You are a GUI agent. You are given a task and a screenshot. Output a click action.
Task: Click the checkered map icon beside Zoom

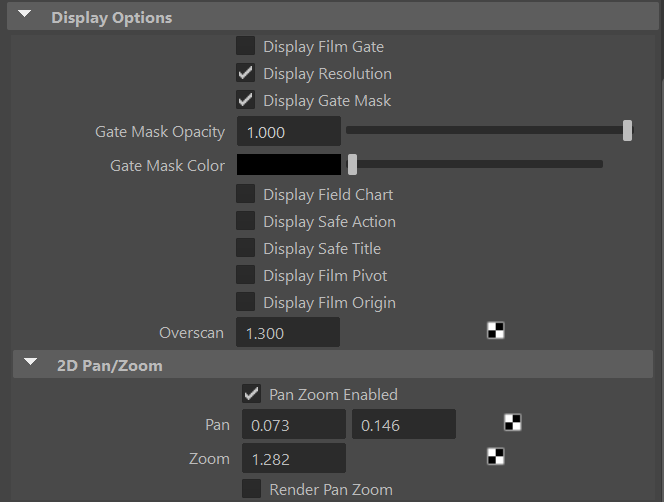coord(495,456)
